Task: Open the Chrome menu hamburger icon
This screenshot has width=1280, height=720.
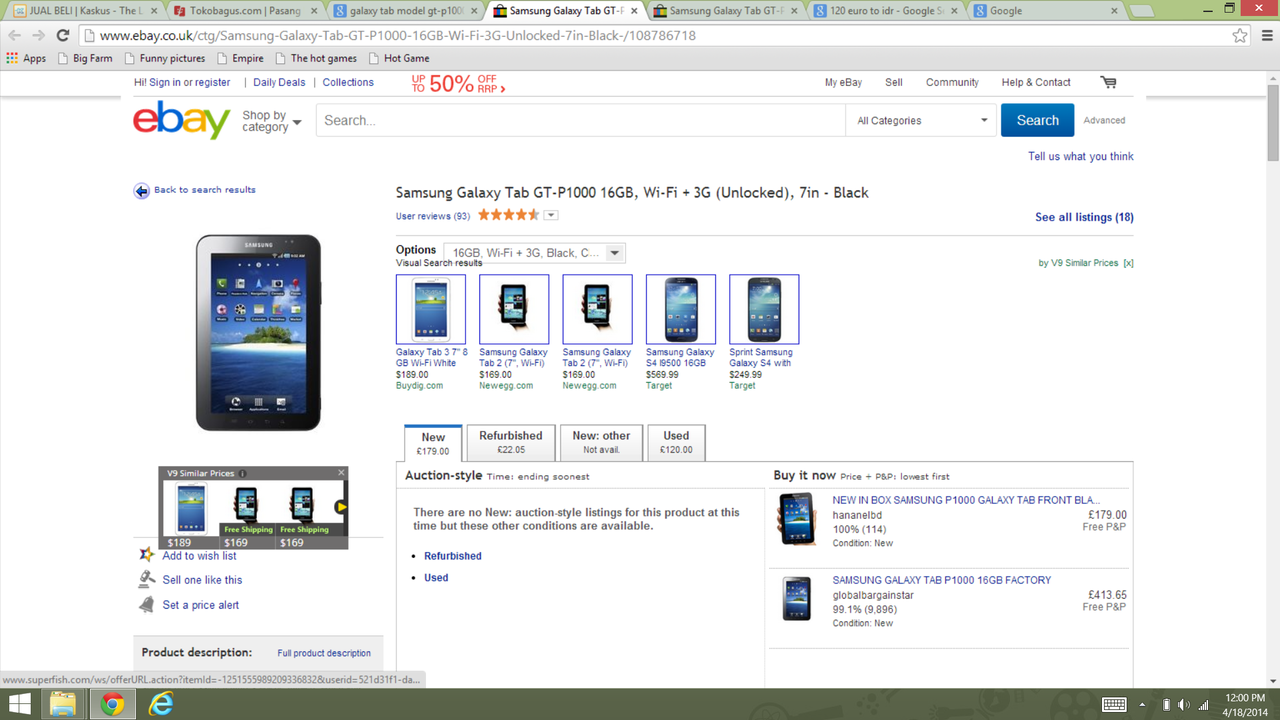Action: 1265,35
